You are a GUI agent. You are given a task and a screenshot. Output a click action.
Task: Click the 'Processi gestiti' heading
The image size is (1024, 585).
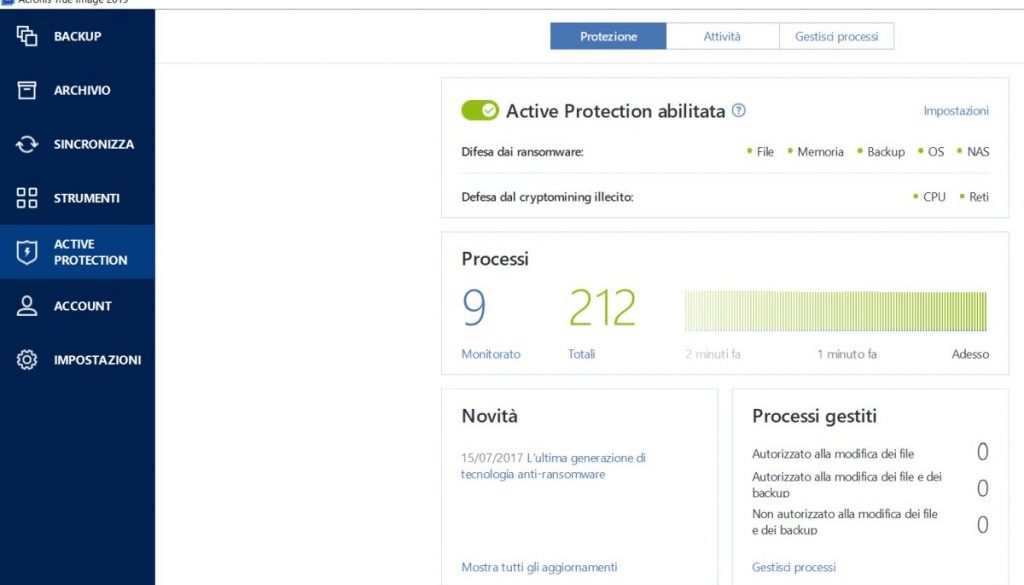(814, 416)
